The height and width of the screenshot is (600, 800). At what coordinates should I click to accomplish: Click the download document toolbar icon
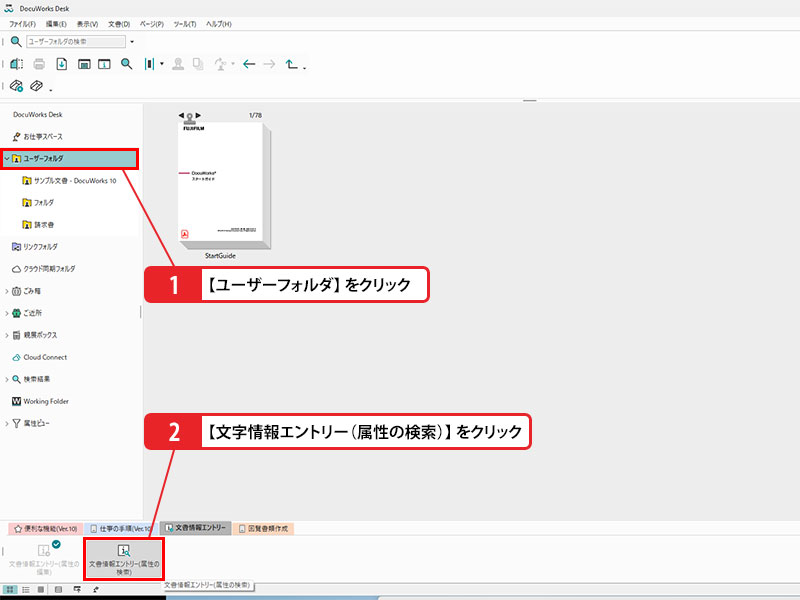point(62,64)
